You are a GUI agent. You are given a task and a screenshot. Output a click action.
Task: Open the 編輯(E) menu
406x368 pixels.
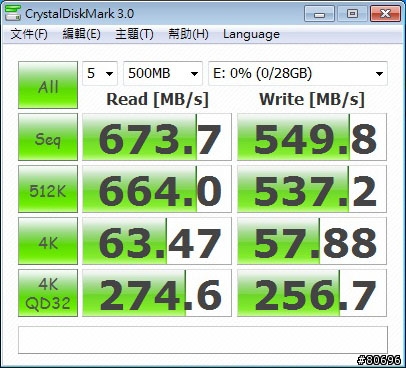82,34
